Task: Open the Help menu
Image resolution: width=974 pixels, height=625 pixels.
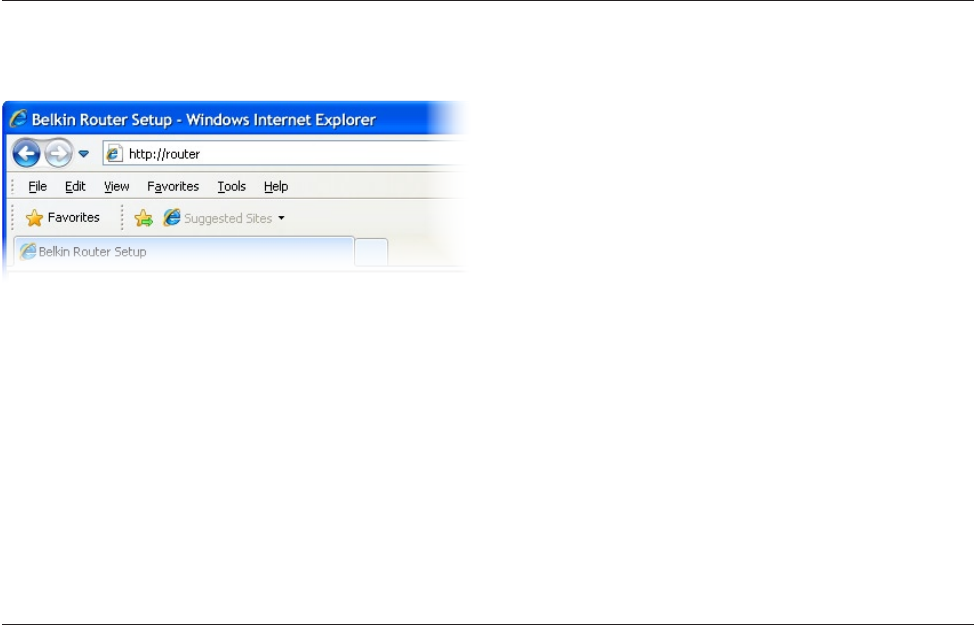Action: 276,186
